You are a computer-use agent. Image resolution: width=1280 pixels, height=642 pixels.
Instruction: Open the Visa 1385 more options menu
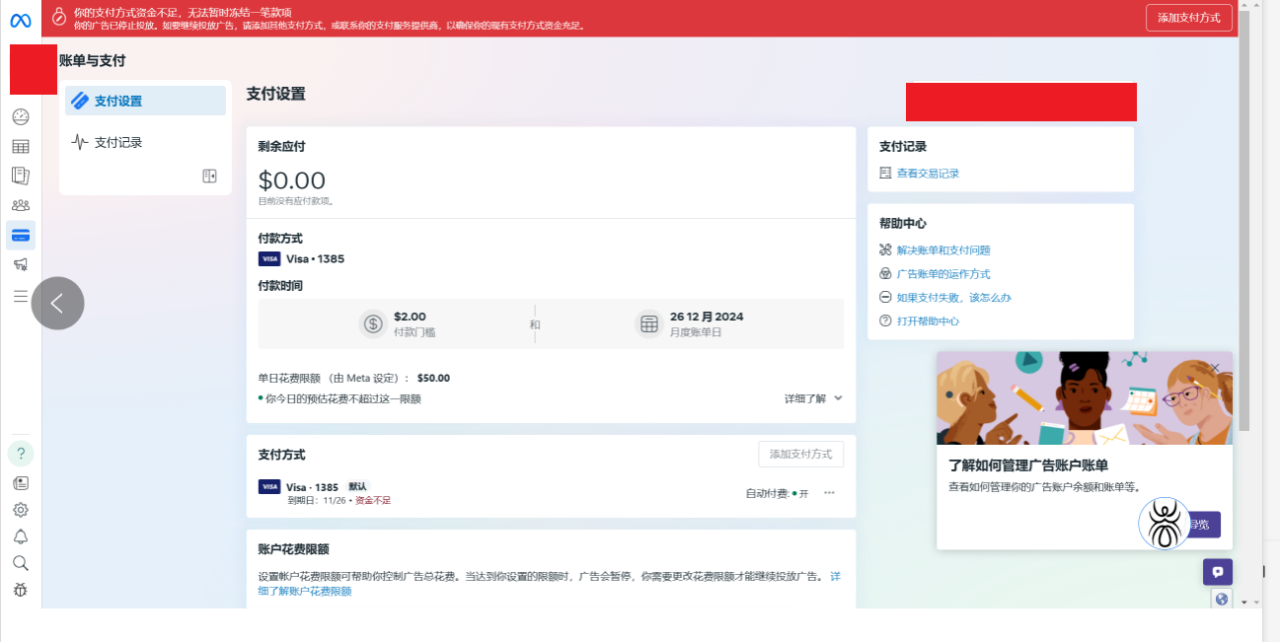829,493
